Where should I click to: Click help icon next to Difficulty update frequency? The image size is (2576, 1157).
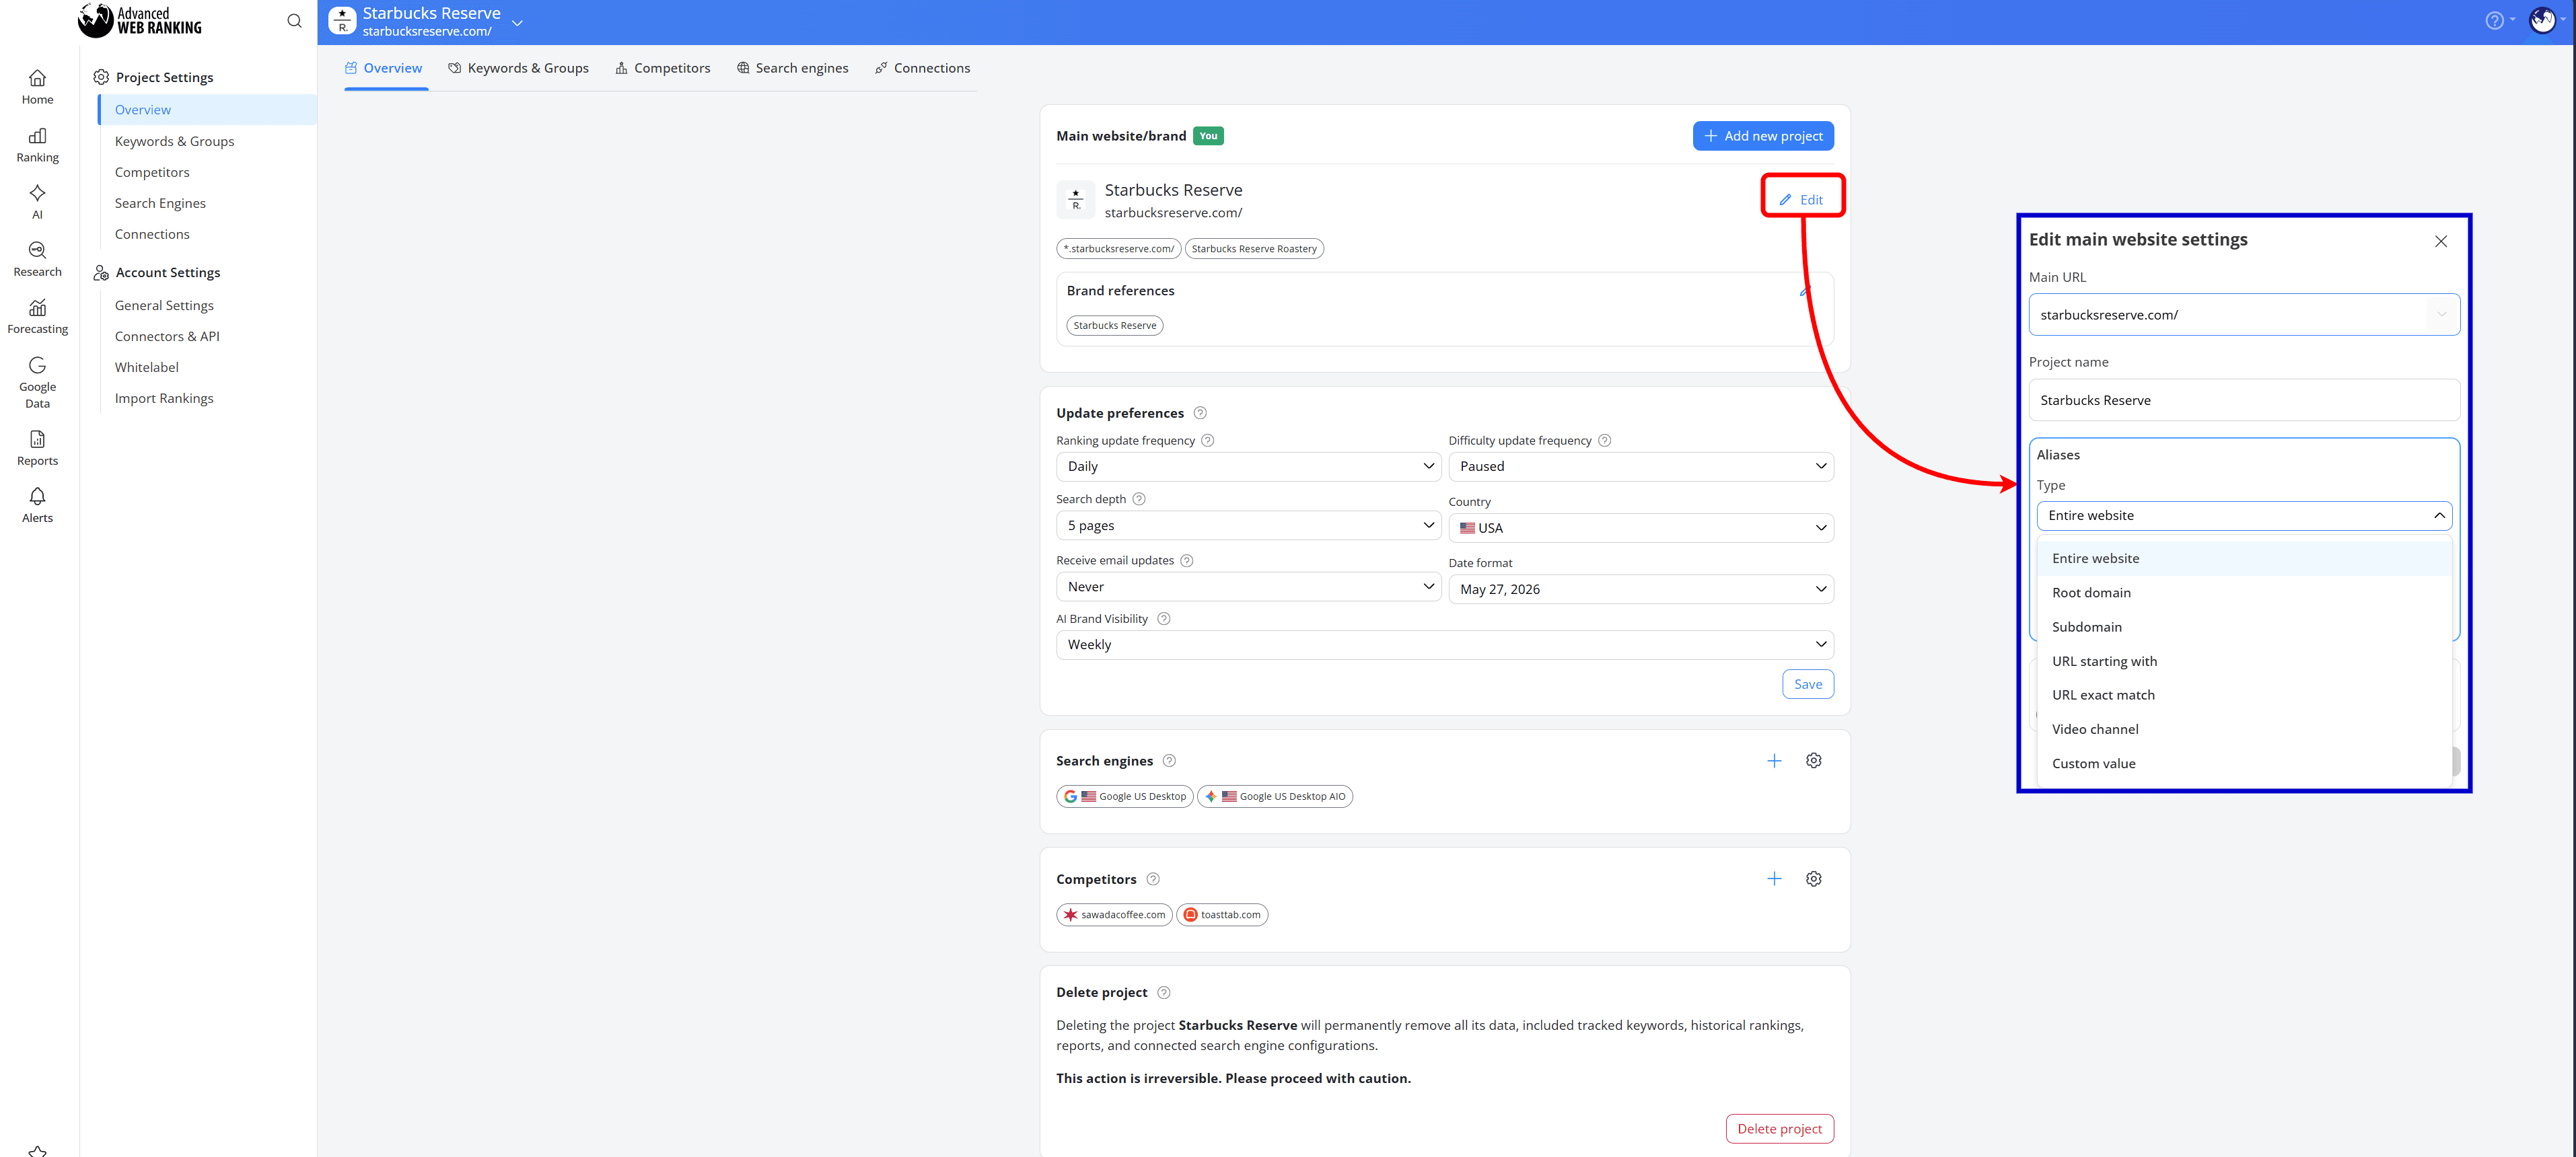pyautogui.click(x=1604, y=441)
